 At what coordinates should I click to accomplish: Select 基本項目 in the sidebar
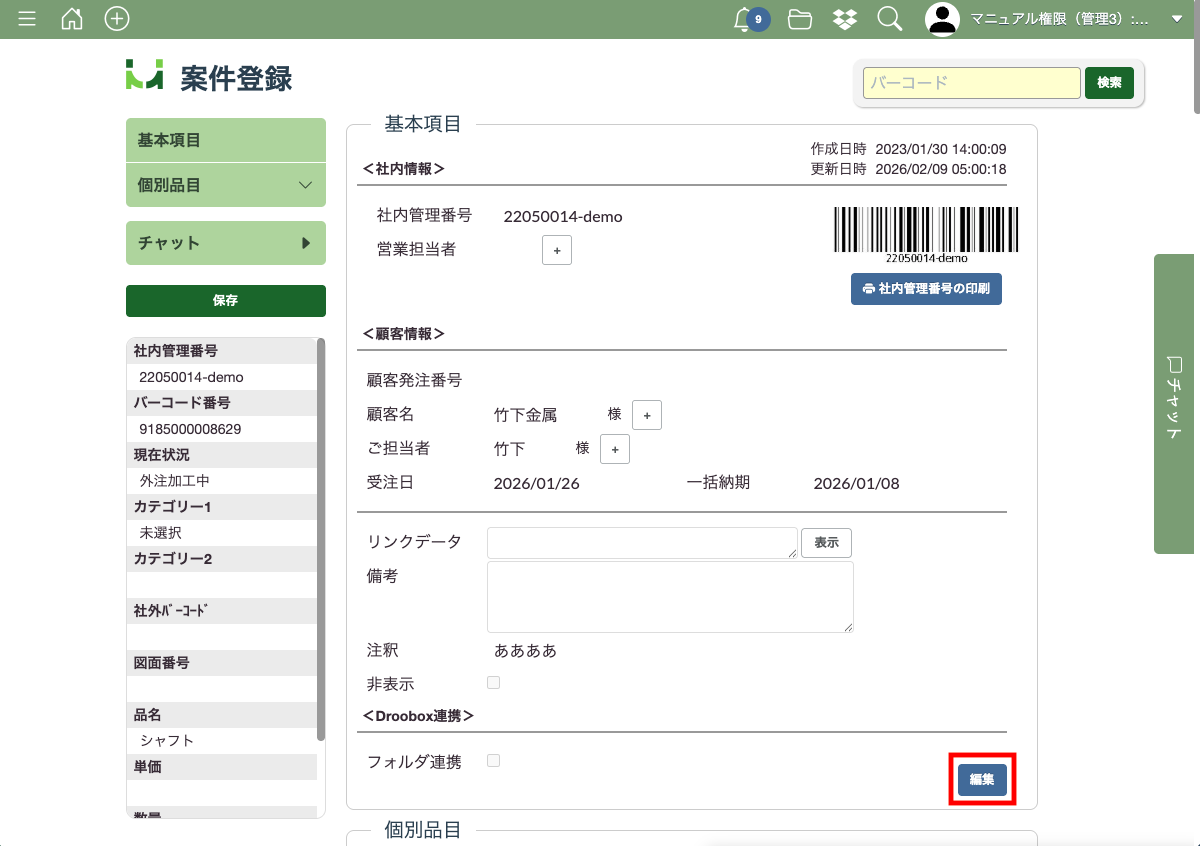(x=226, y=140)
